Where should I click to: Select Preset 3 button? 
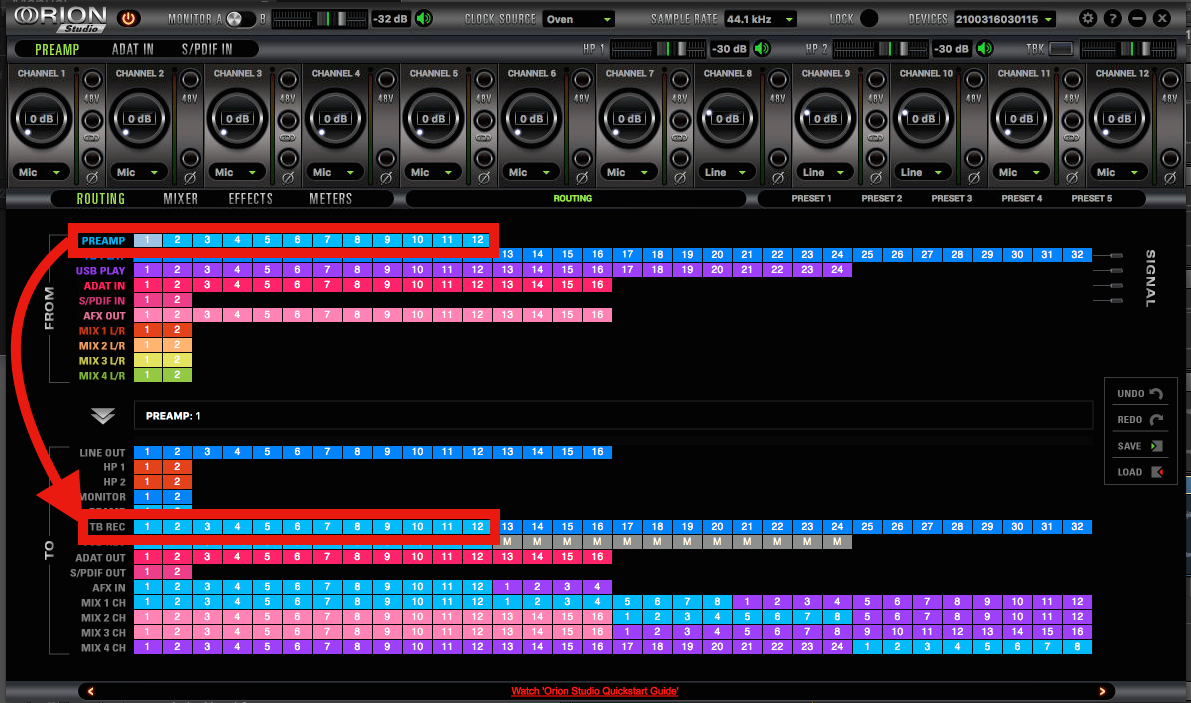pos(951,199)
